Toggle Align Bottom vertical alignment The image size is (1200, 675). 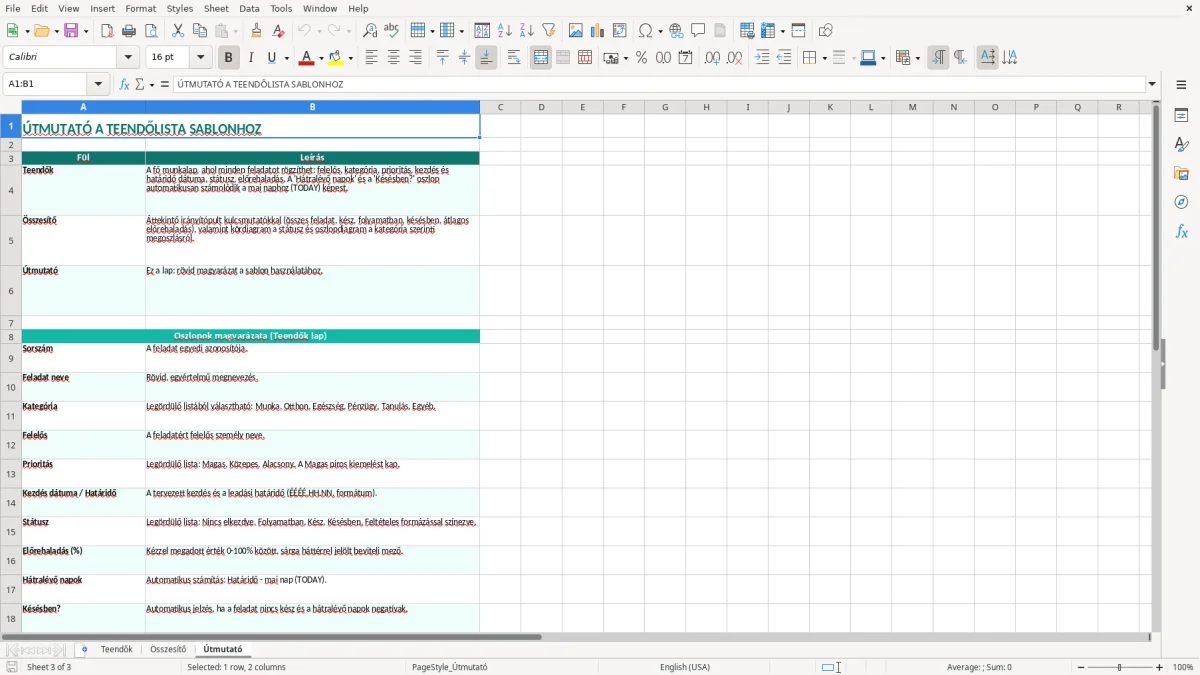[486, 58]
